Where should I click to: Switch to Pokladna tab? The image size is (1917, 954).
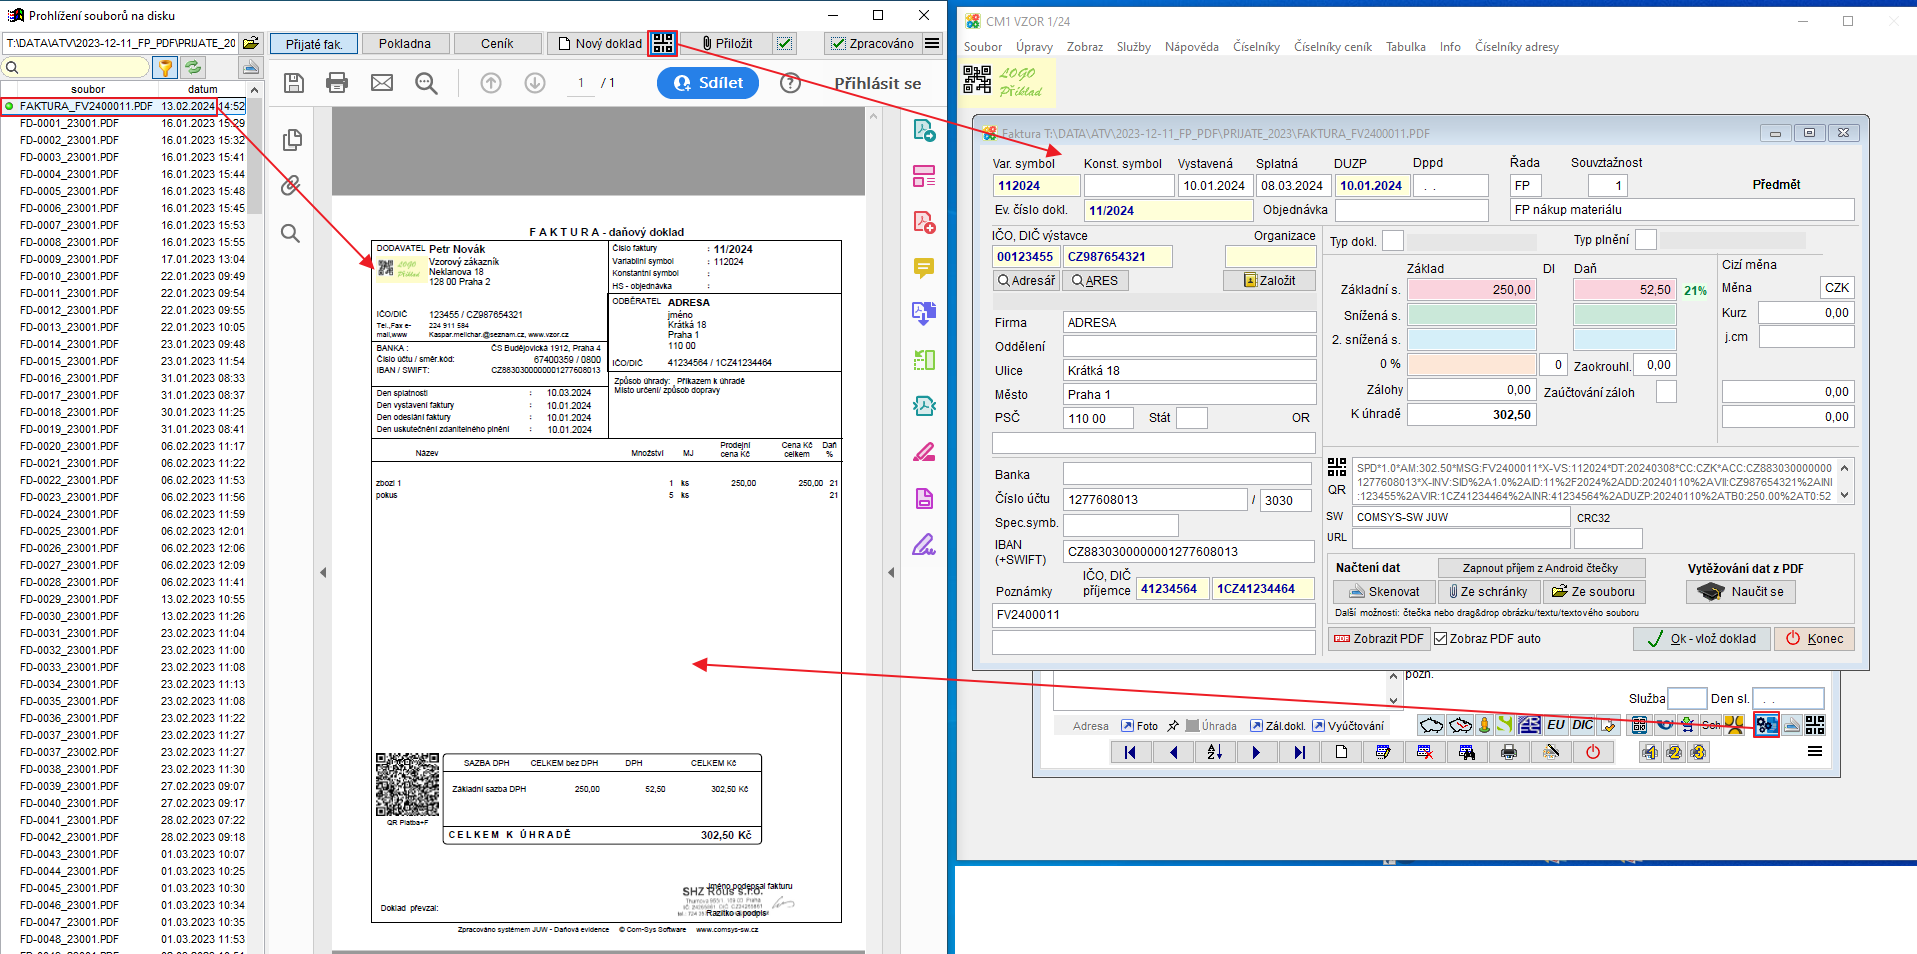[x=405, y=43]
